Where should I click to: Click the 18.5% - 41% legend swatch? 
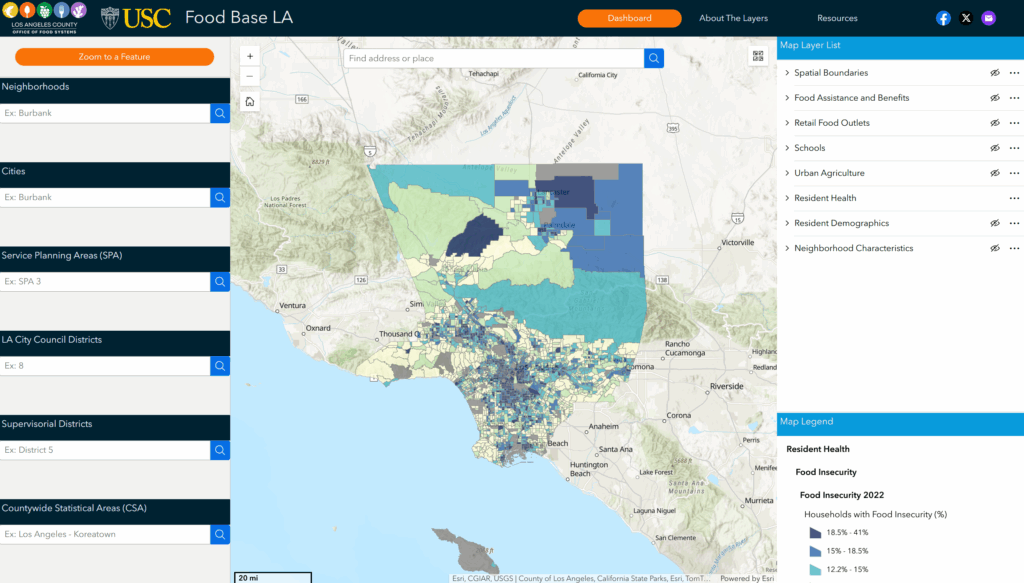815,533
